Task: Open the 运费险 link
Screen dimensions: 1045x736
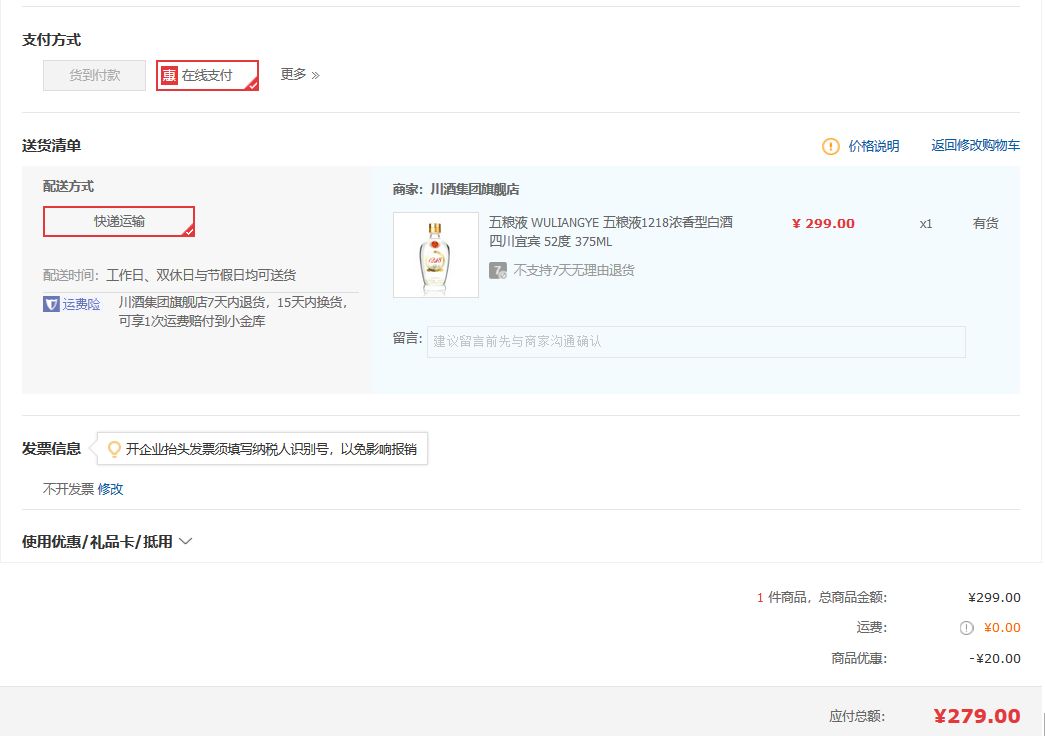Action: click(x=81, y=304)
